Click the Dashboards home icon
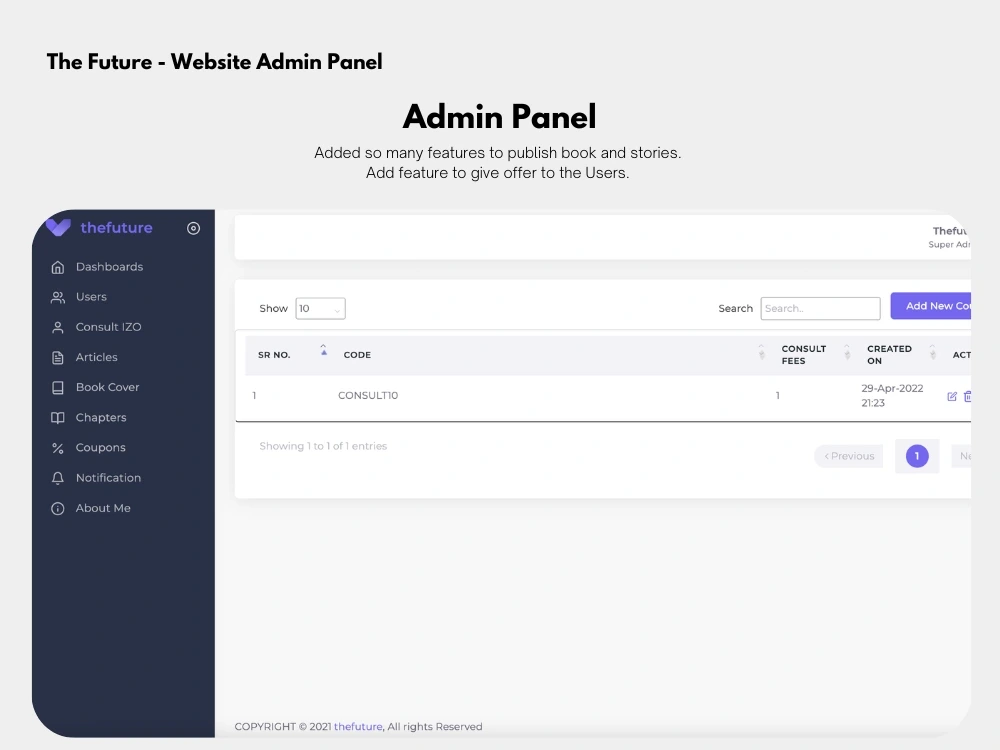Viewport: 1000px width, 750px height. coord(57,267)
